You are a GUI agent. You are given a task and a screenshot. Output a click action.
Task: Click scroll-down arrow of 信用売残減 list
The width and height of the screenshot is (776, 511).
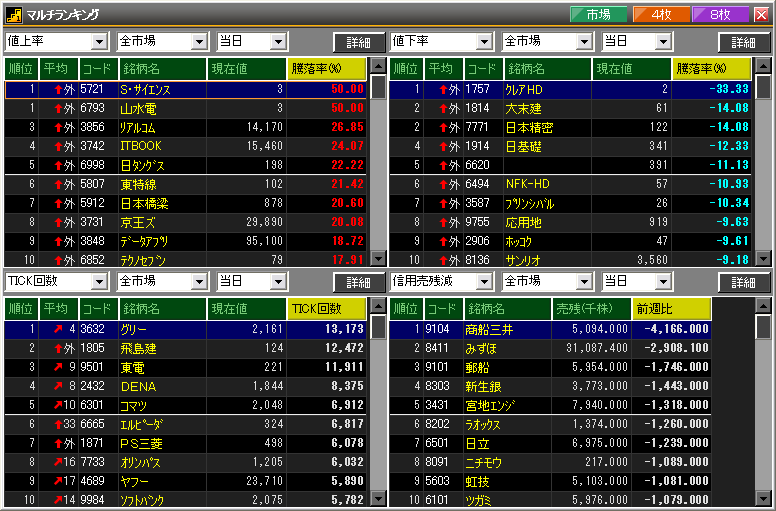(763, 499)
